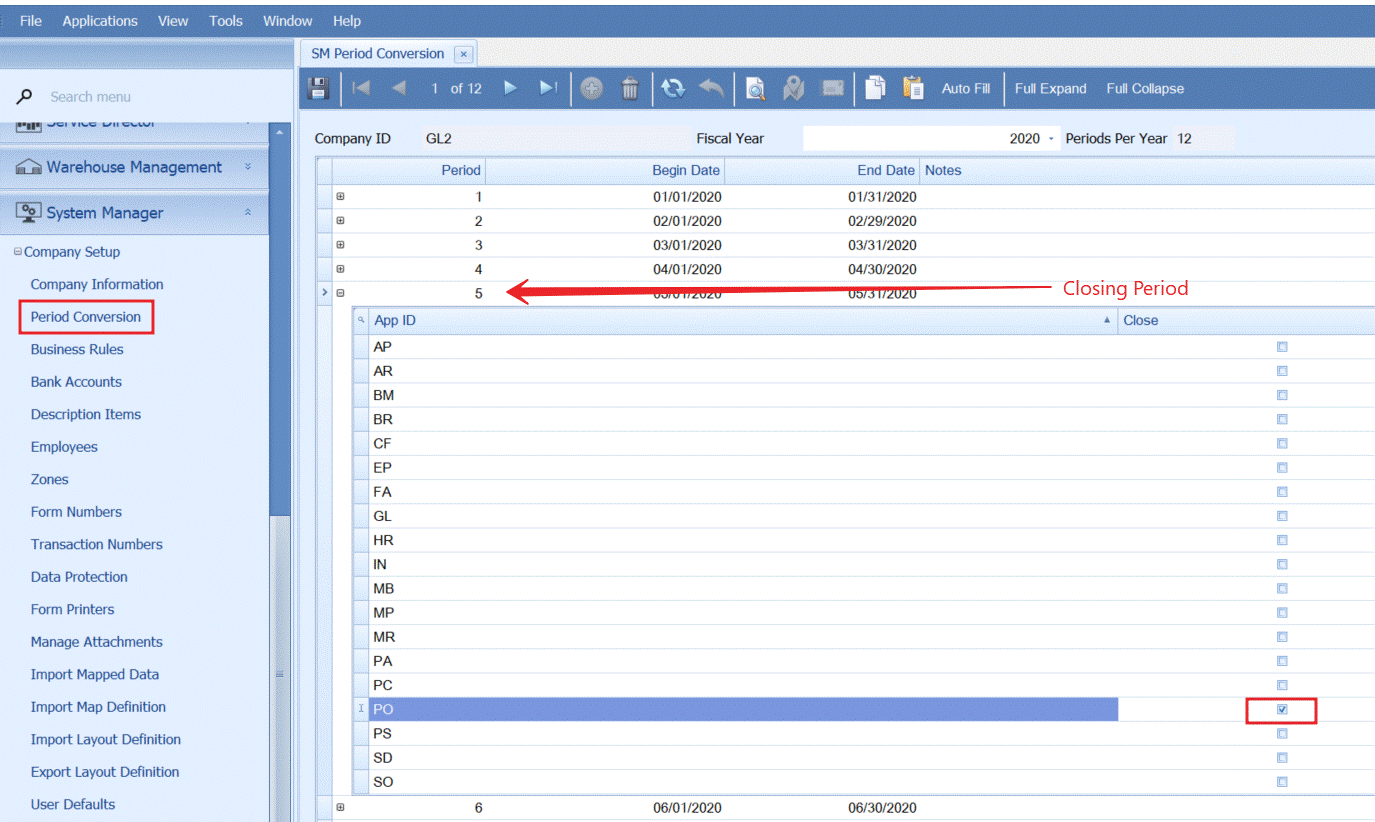The image size is (1375, 822).
Task: Click the Paste clipboard icon
Action: (x=913, y=88)
